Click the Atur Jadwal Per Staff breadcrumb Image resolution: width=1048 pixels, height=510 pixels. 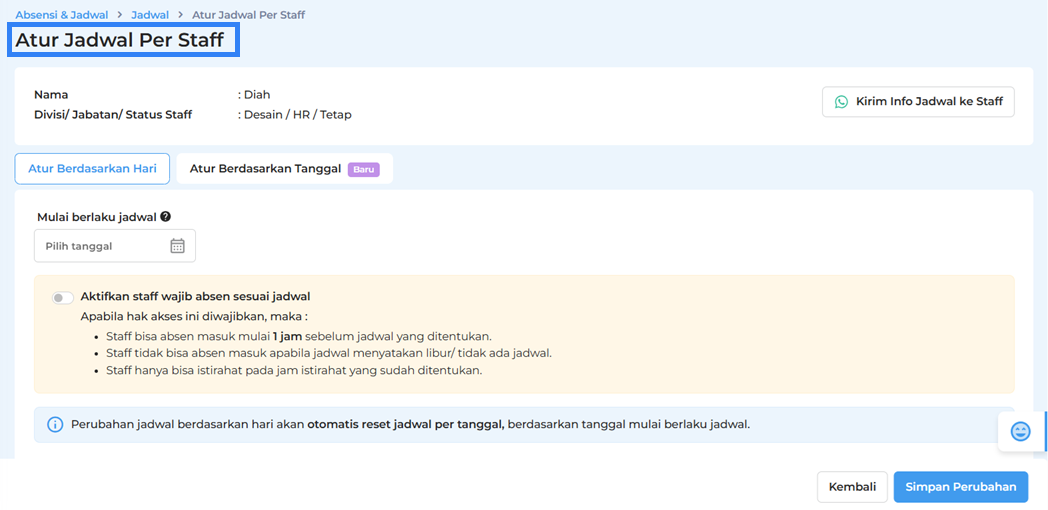tap(247, 16)
